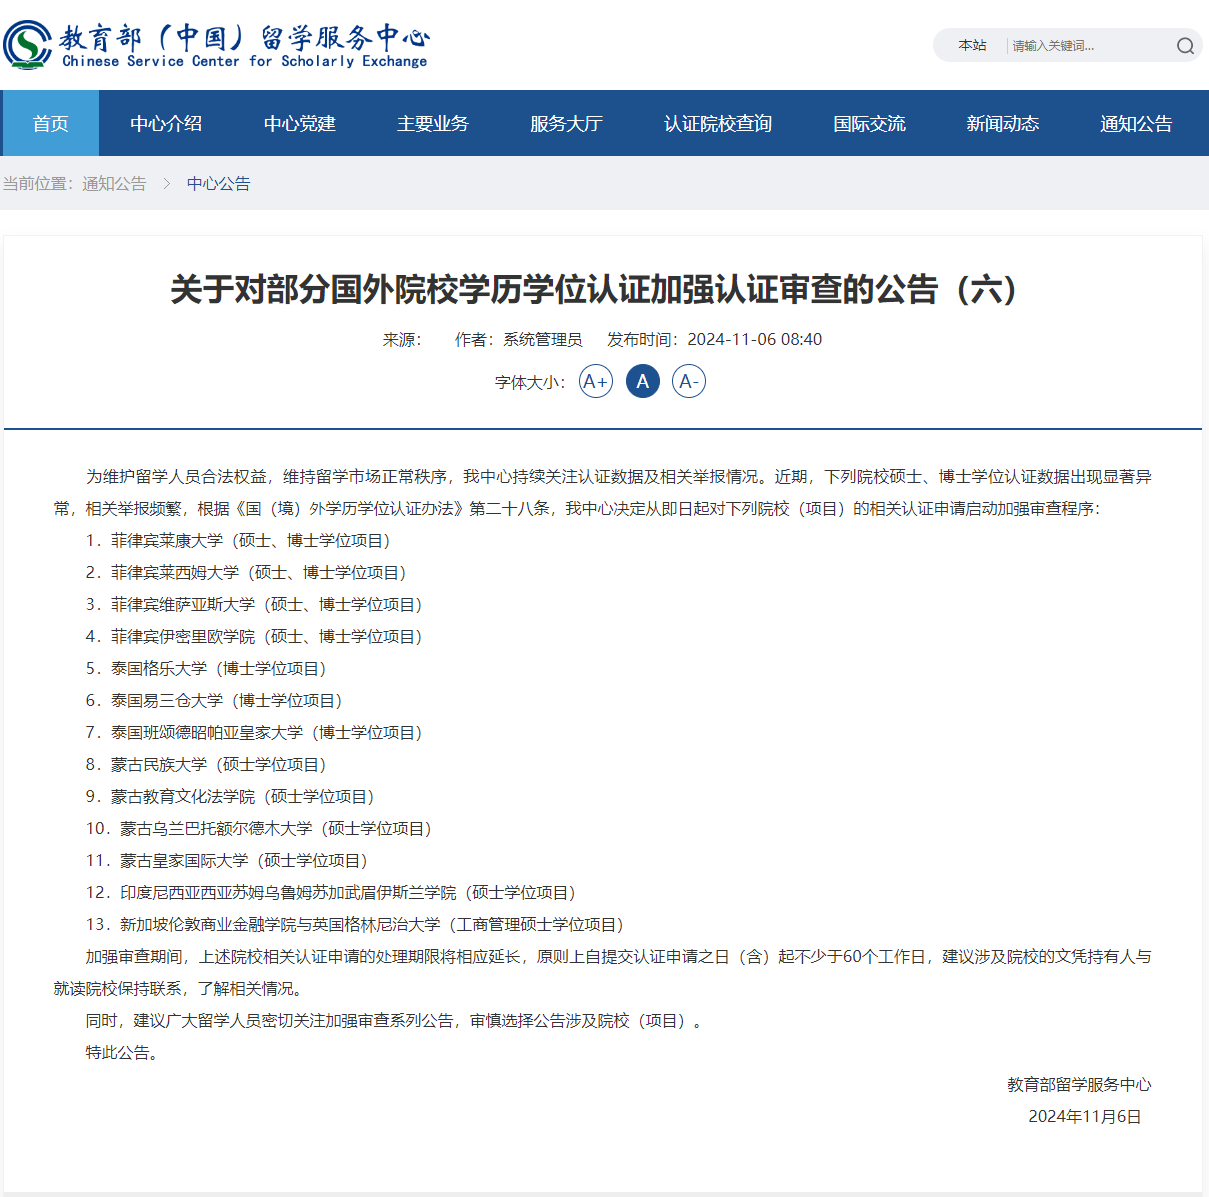Click the announcement title heading
This screenshot has width=1209, height=1197.
[602, 290]
